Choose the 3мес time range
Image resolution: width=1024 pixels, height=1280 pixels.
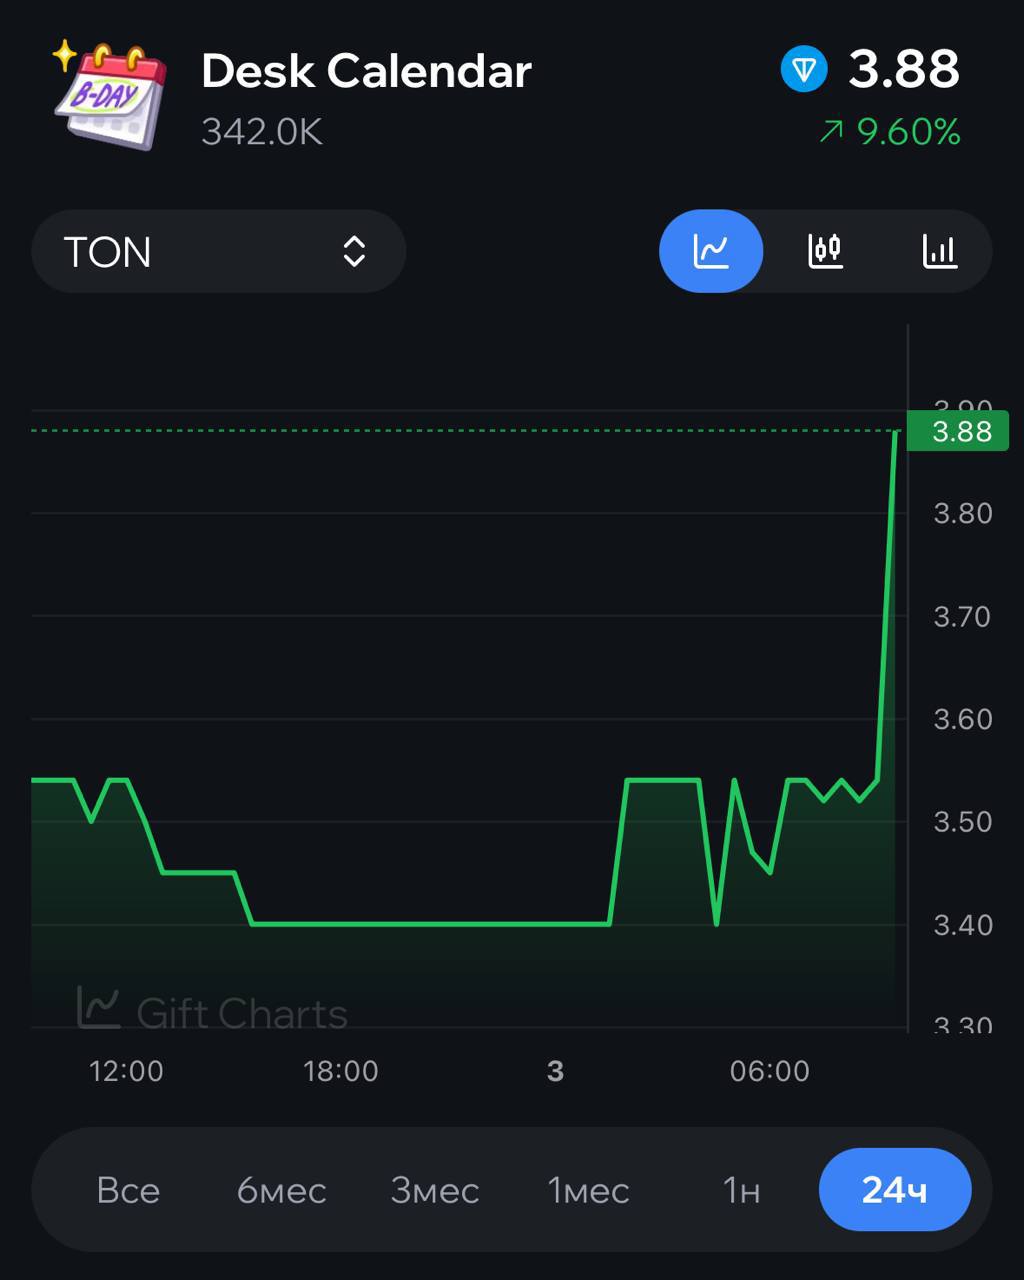(x=435, y=1190)
